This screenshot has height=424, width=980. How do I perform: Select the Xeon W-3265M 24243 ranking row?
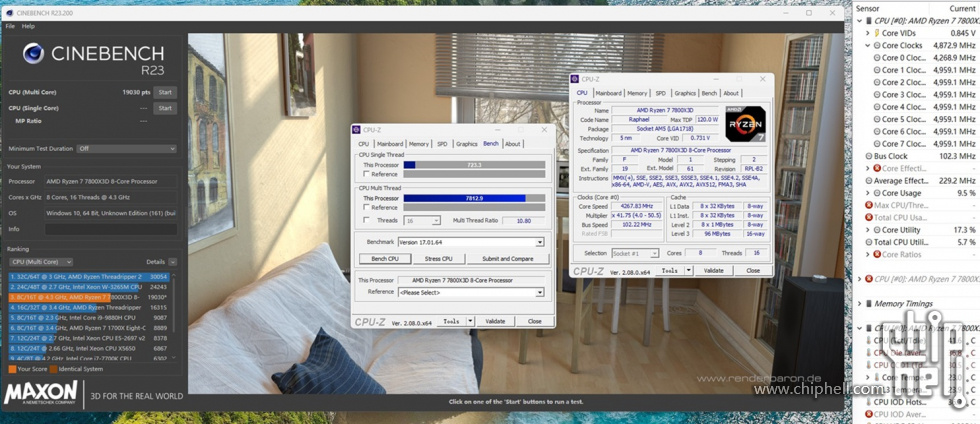tap(89, 287)
